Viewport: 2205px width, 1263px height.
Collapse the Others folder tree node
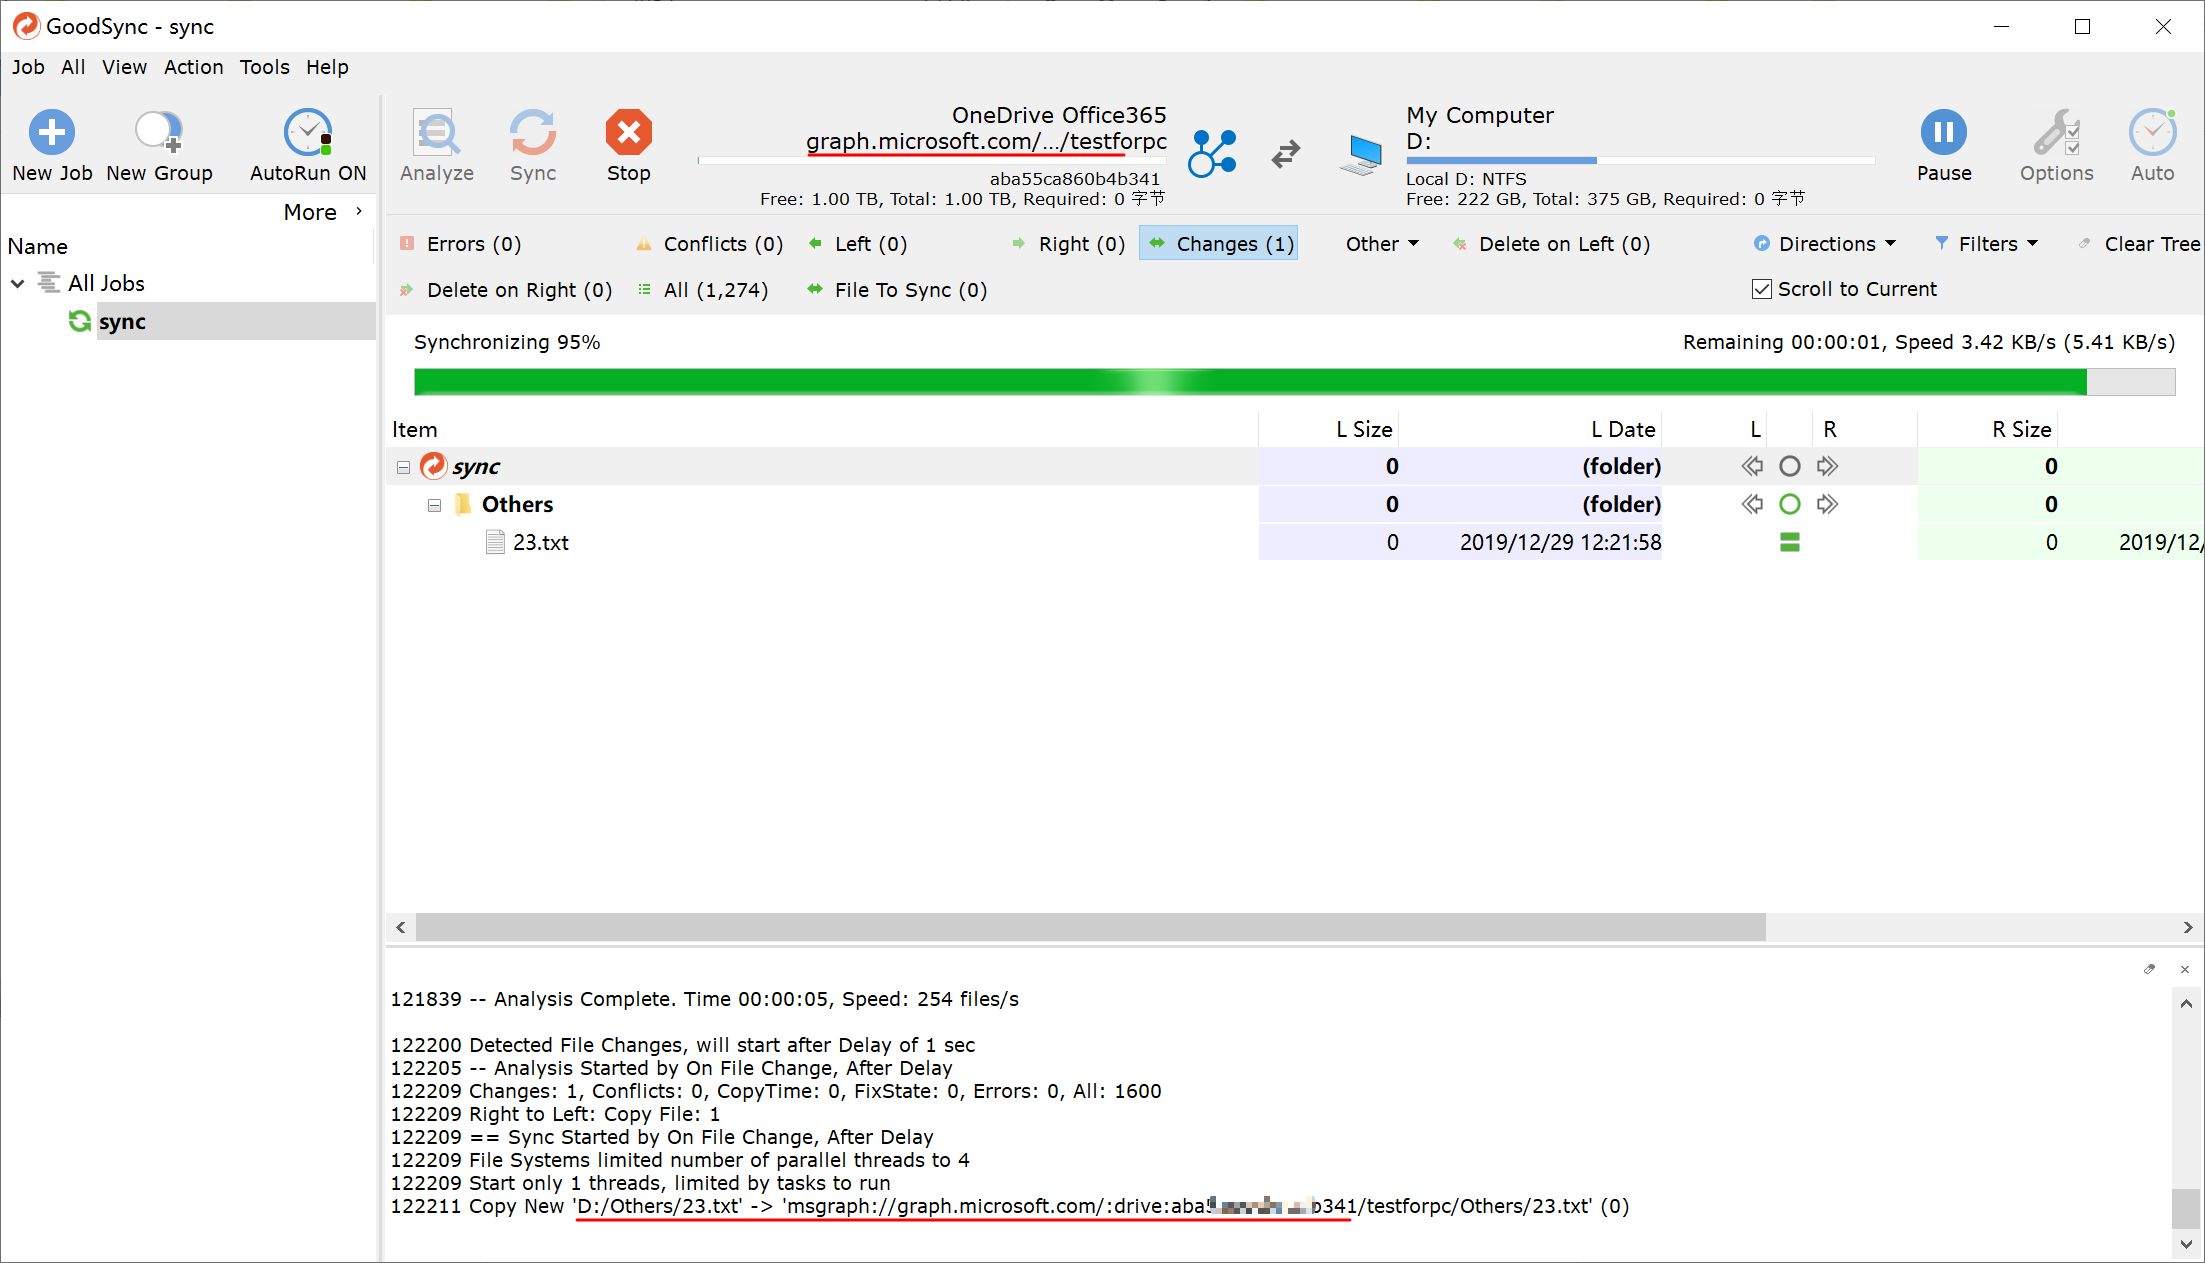click(x=434, y=505)
